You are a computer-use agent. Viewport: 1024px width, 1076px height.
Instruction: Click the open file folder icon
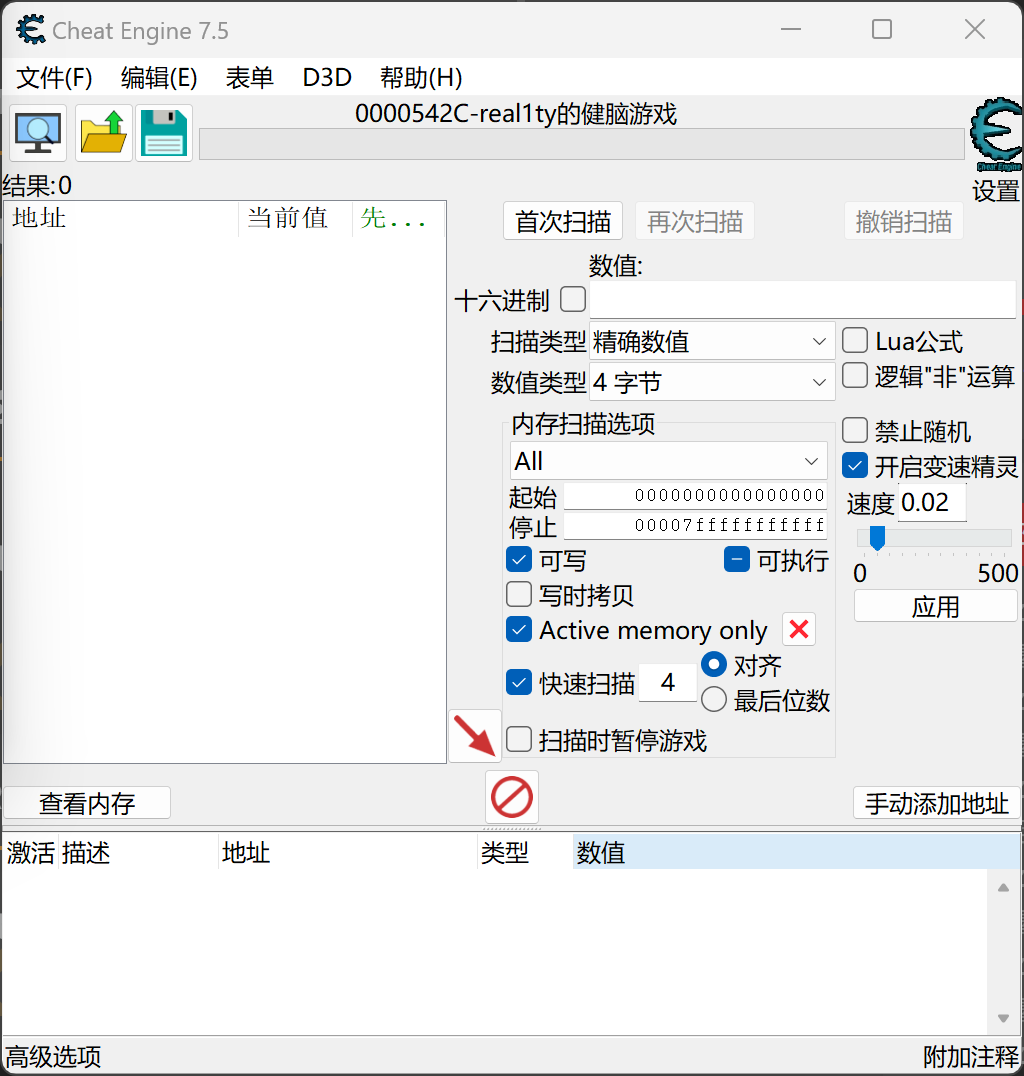tap(103, 133)
